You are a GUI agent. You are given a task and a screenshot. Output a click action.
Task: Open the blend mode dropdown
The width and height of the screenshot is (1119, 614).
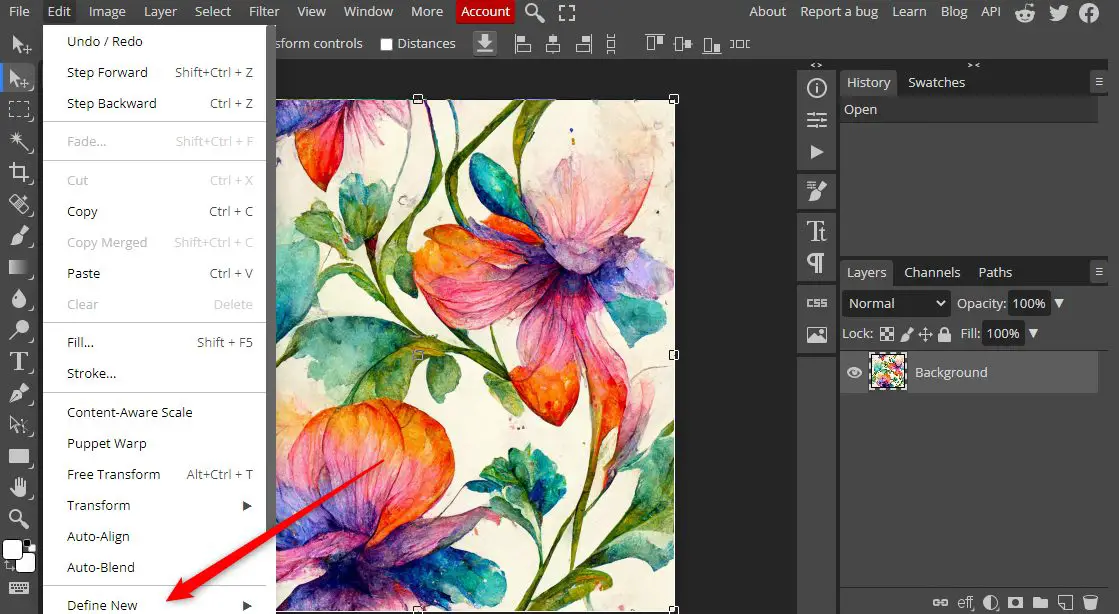pos(895,303)
